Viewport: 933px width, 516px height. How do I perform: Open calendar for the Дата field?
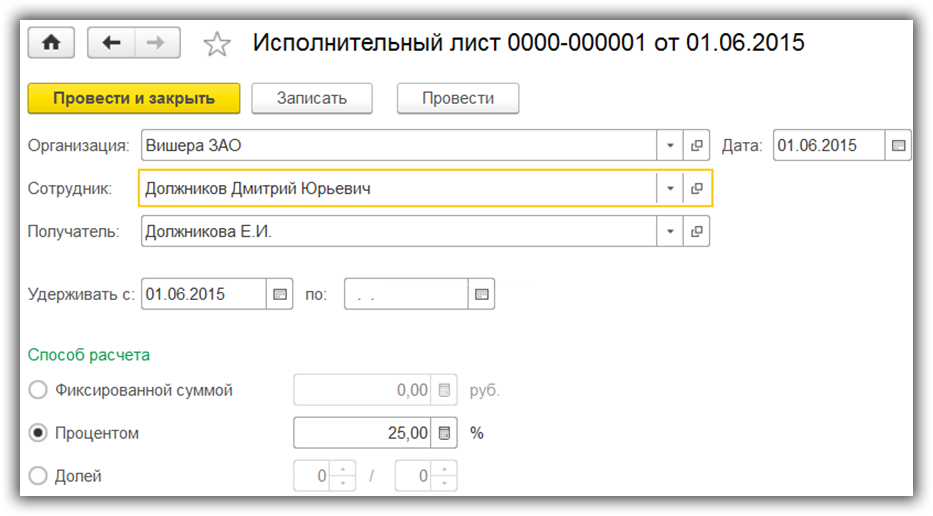(x=898, y=145)
